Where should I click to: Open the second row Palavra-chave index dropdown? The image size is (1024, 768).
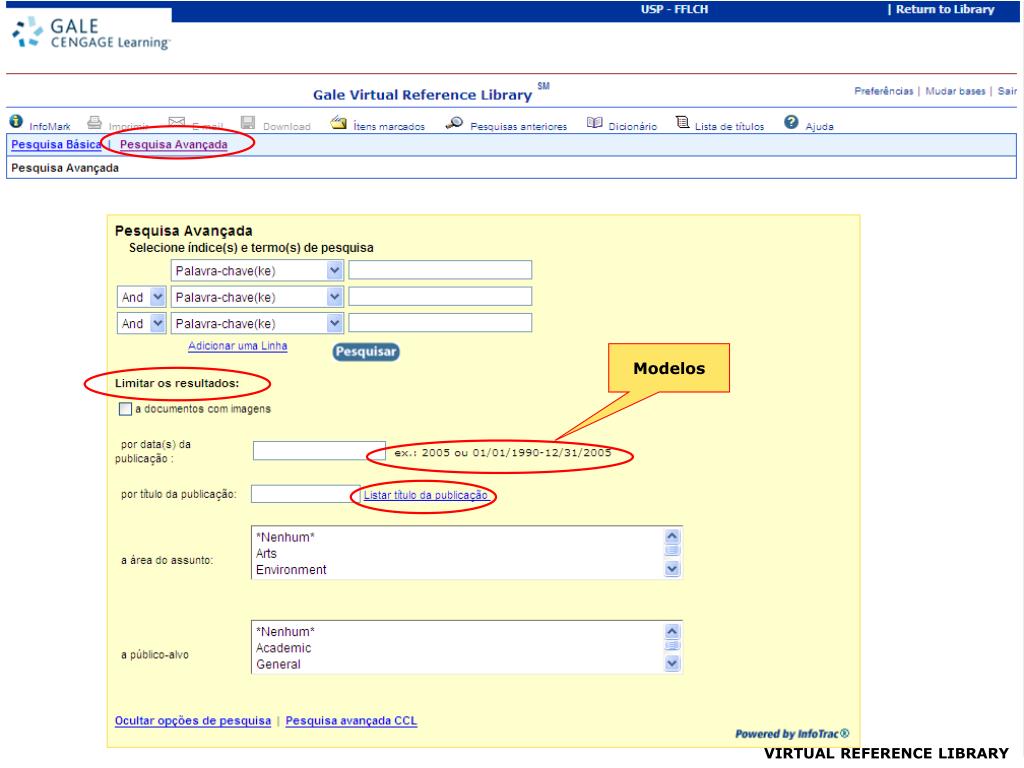[257, 297]
